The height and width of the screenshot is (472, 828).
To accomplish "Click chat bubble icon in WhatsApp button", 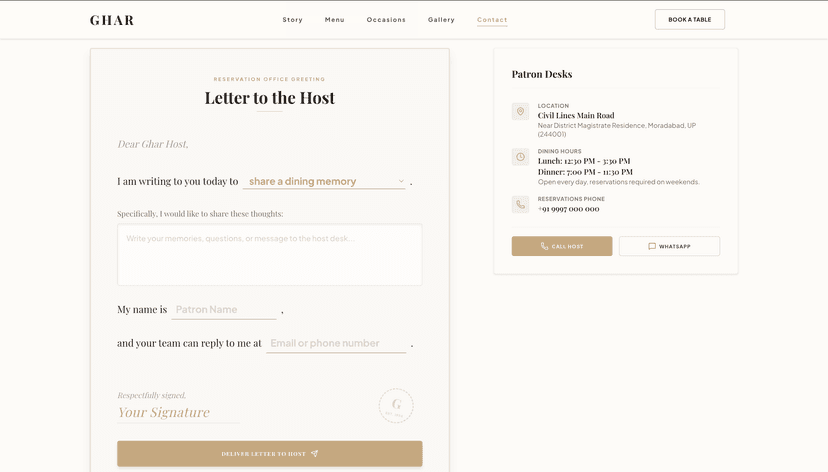I will point(652,246).
